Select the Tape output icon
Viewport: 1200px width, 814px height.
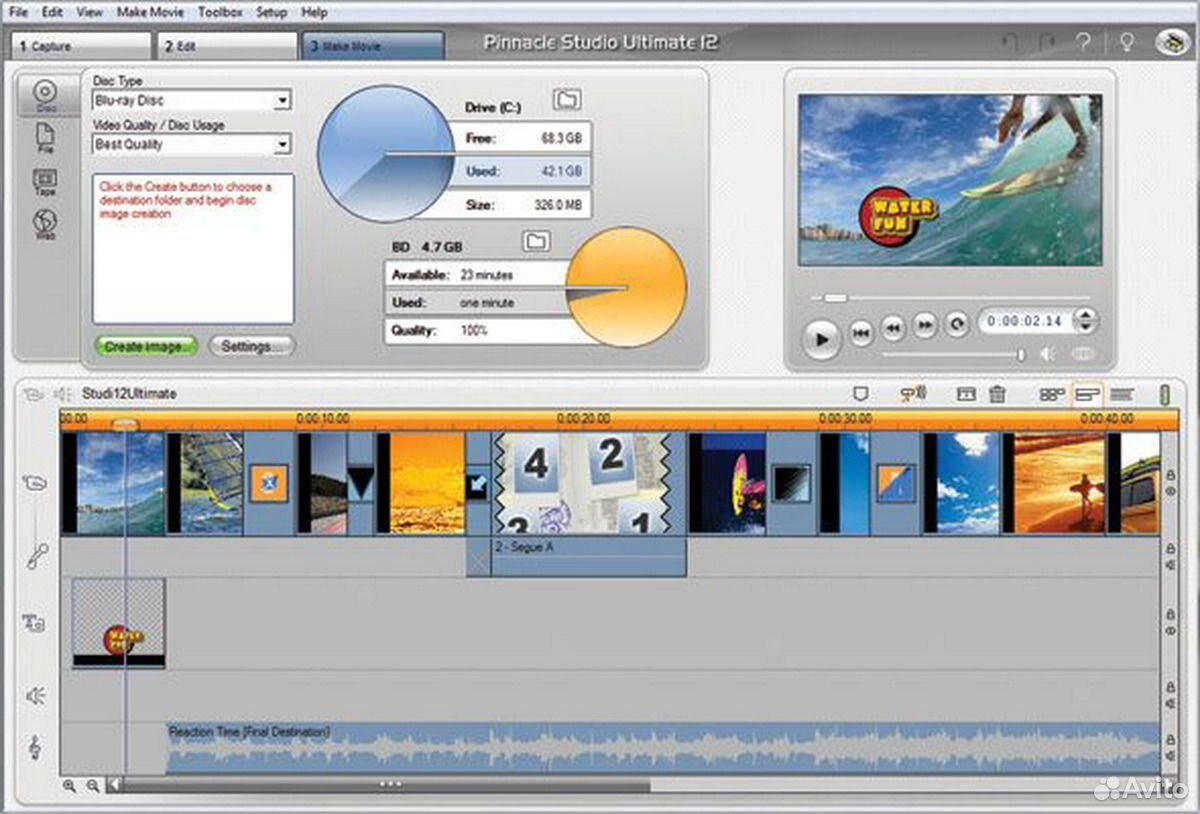45,181
